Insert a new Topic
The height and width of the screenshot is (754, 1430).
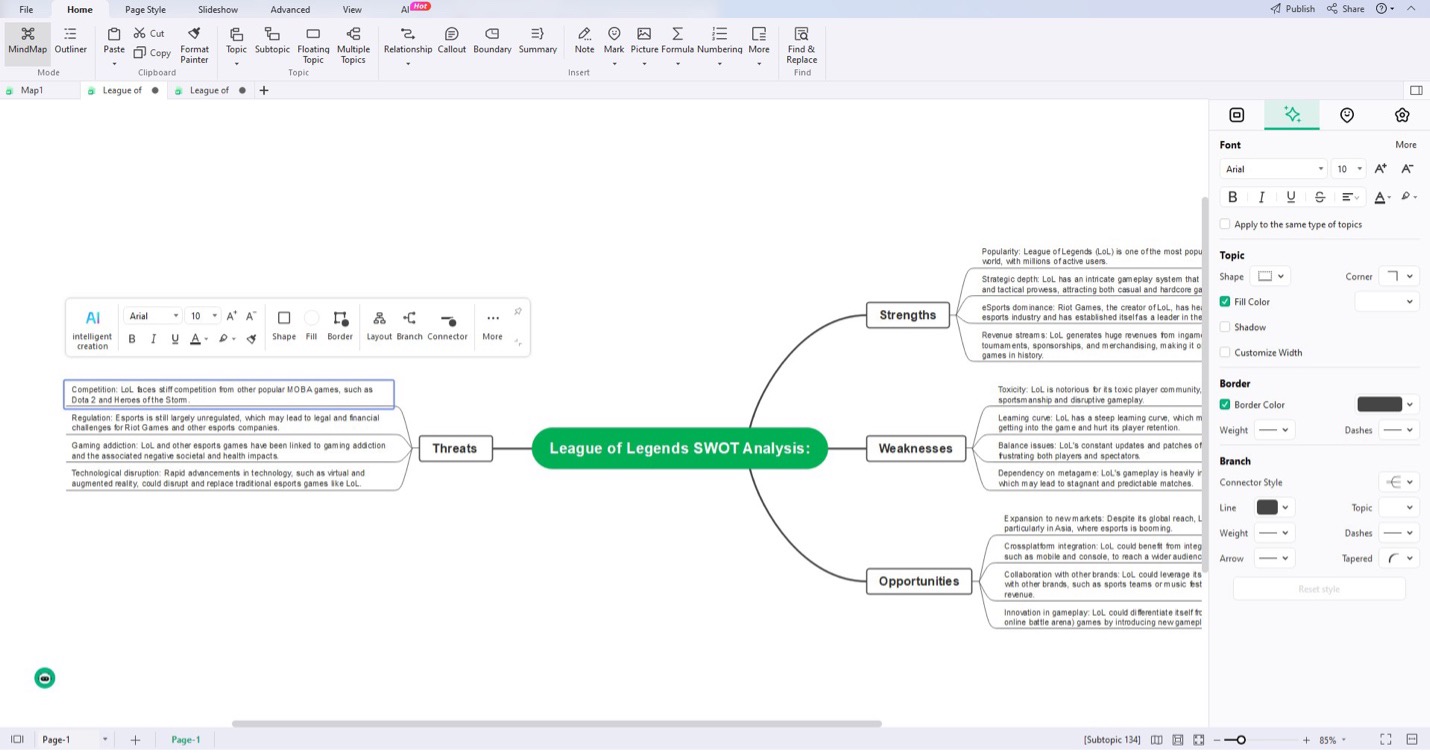236,41
